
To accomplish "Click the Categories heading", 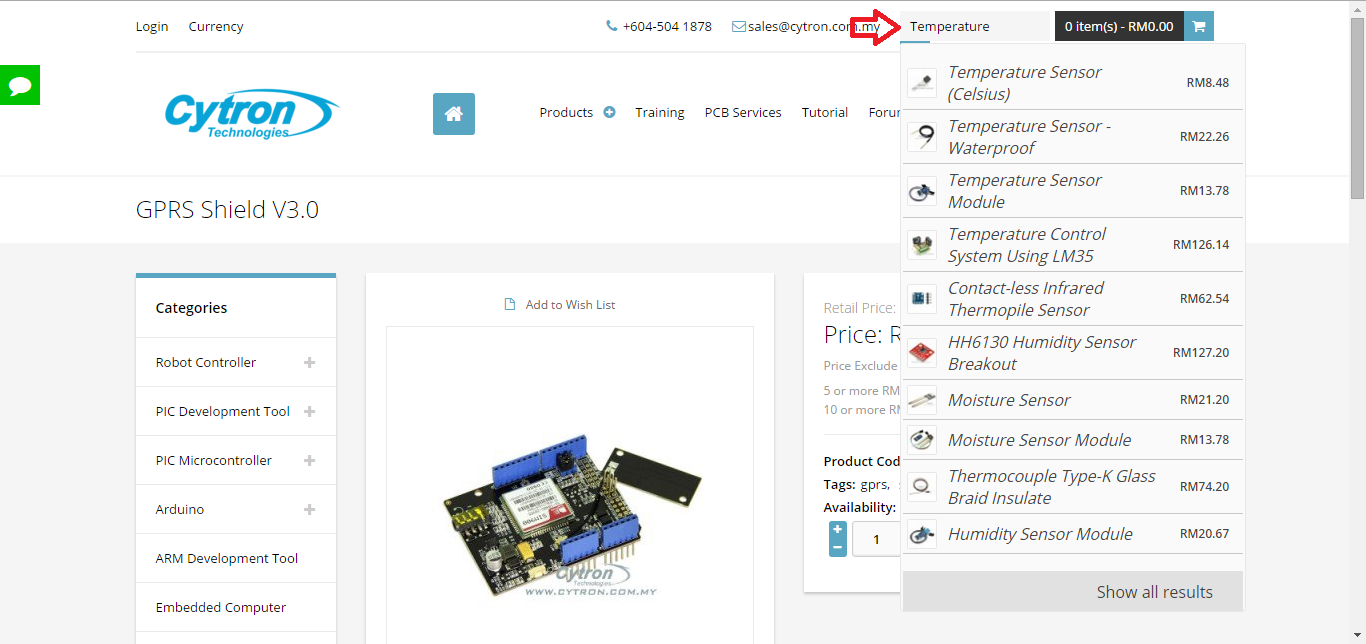I will (191, 308).
